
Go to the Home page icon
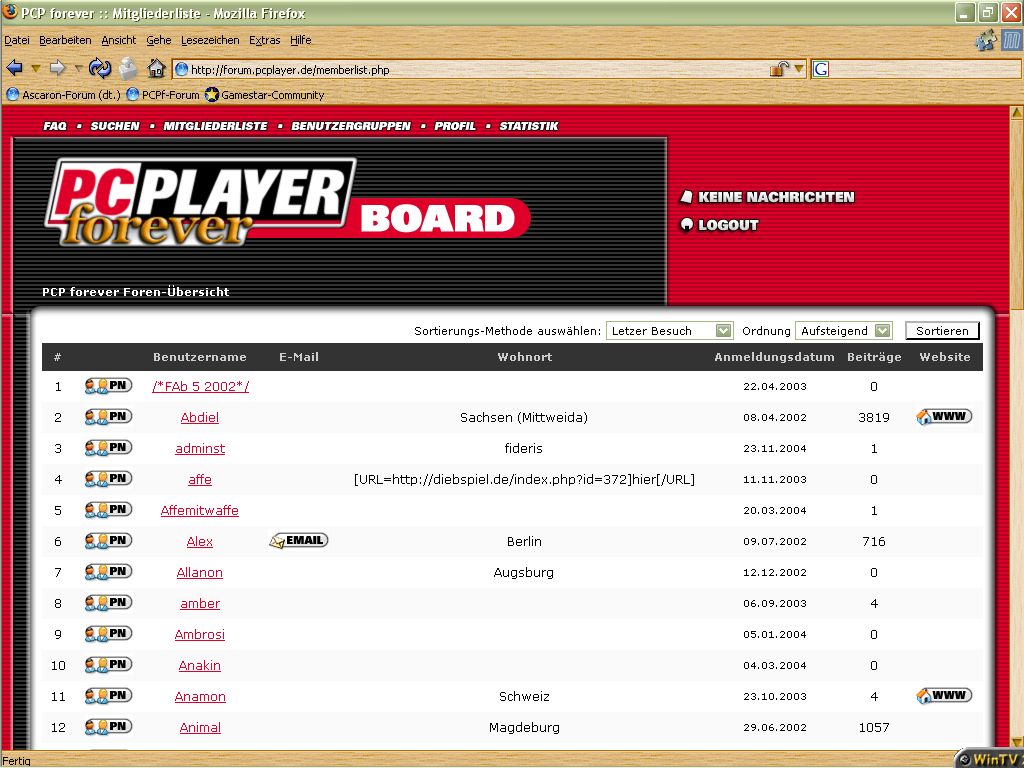(156, 68)
